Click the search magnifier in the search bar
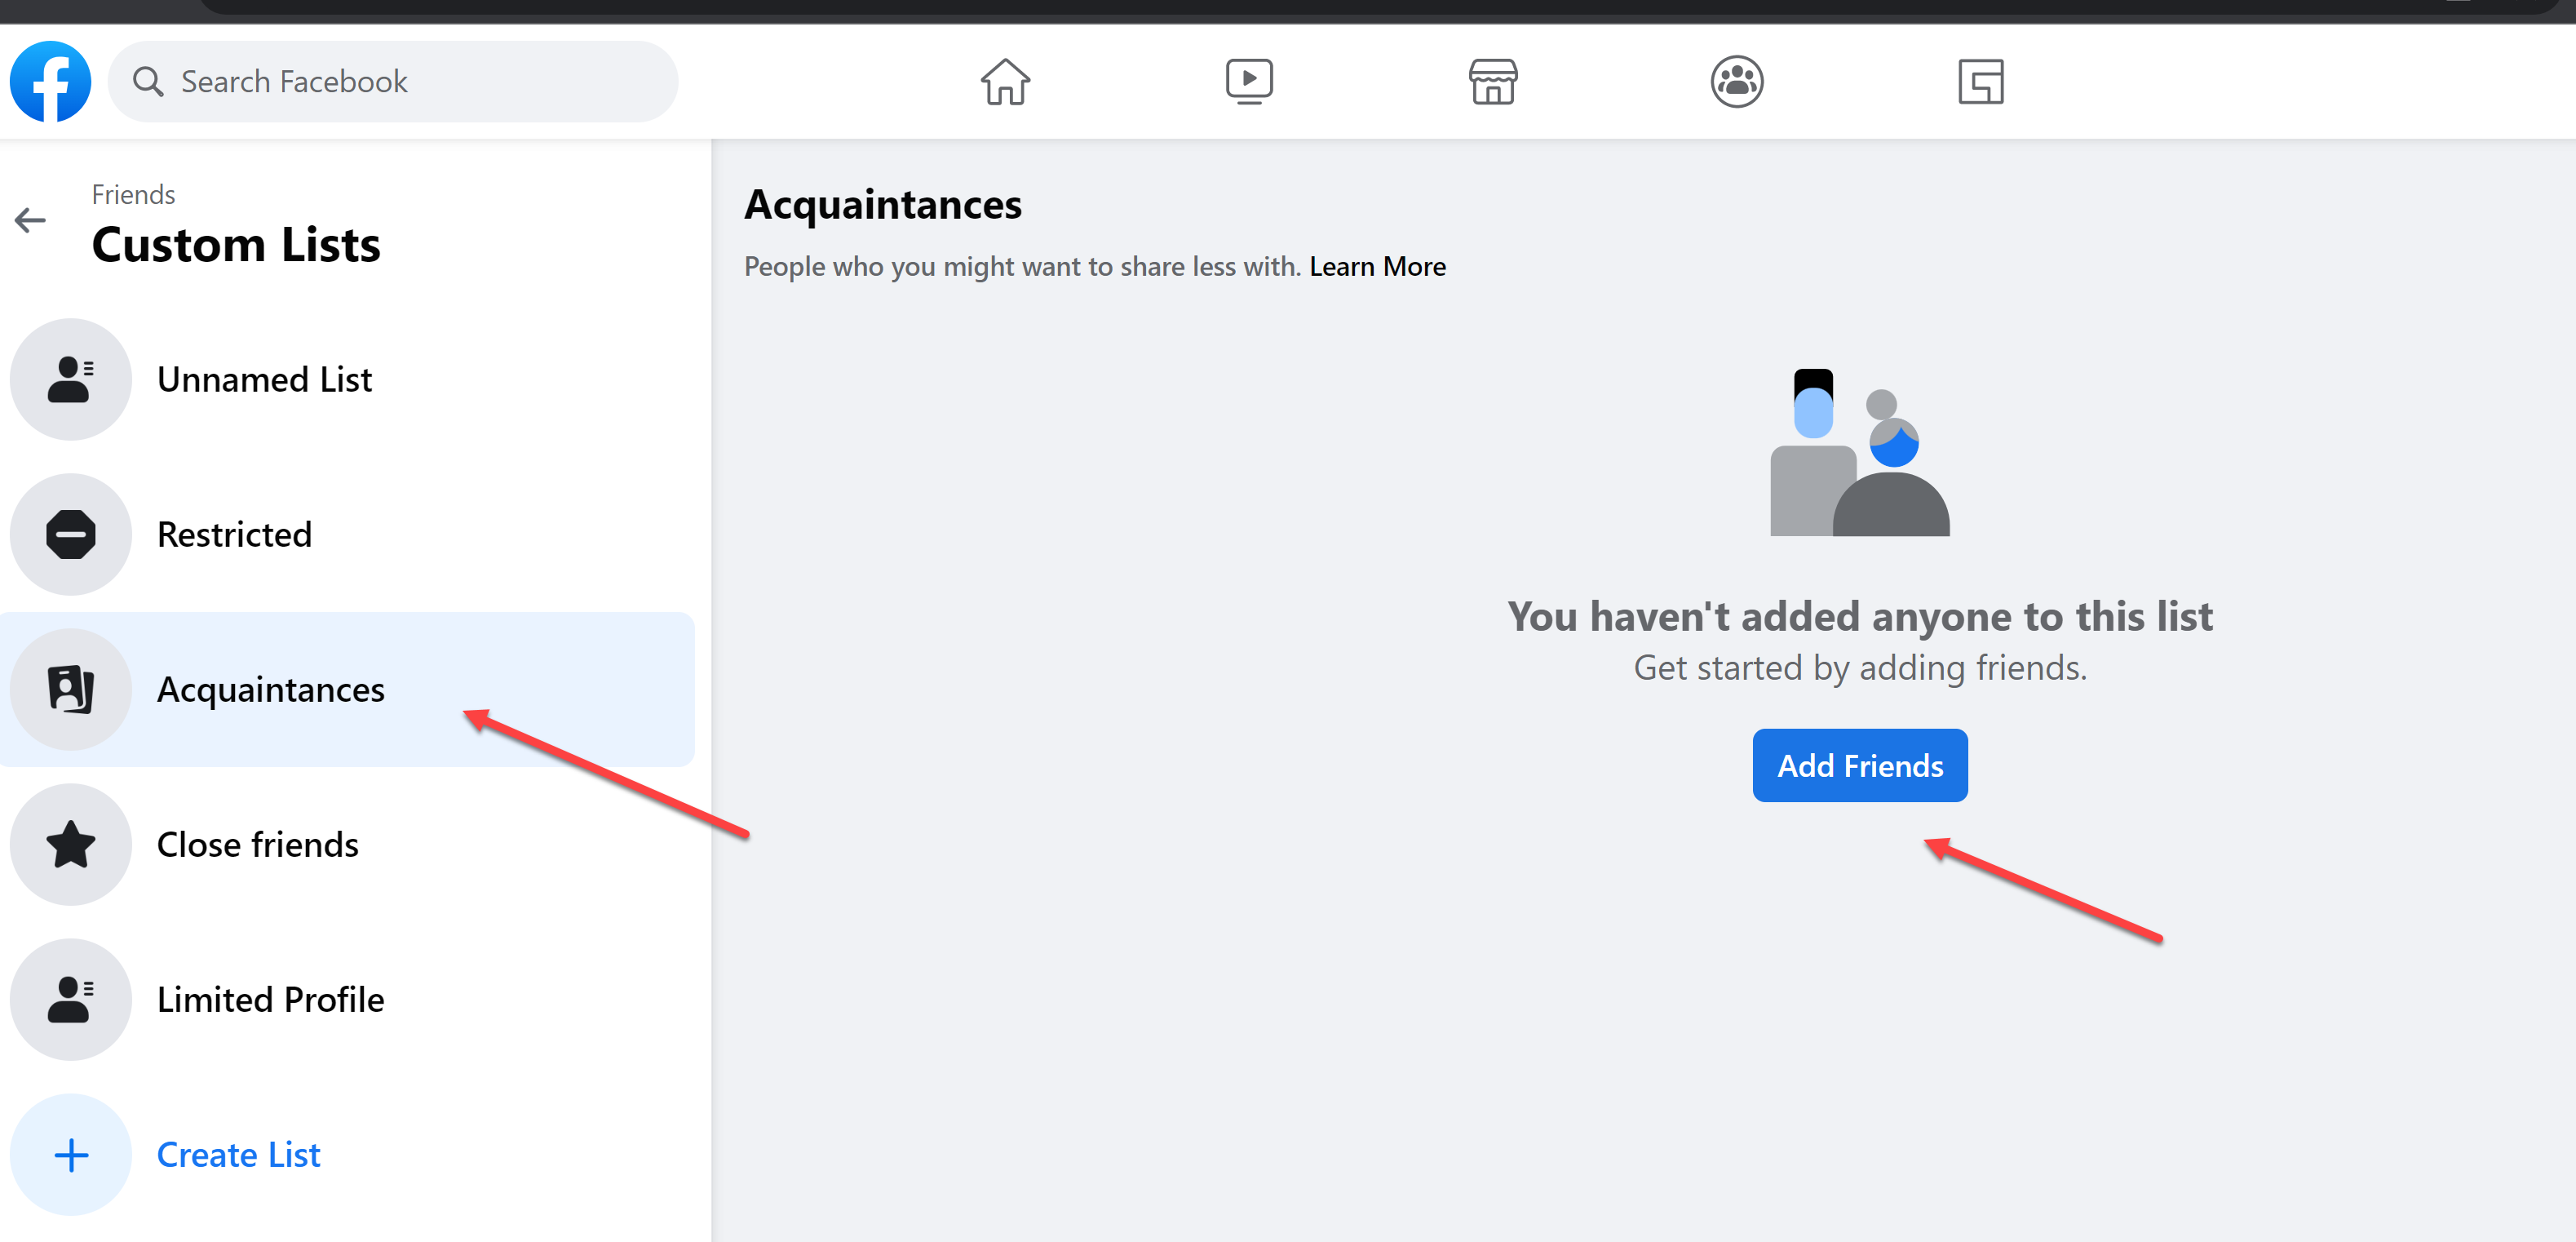Viewport: 2576px width, 1242px height. click(x=148, y=81)
